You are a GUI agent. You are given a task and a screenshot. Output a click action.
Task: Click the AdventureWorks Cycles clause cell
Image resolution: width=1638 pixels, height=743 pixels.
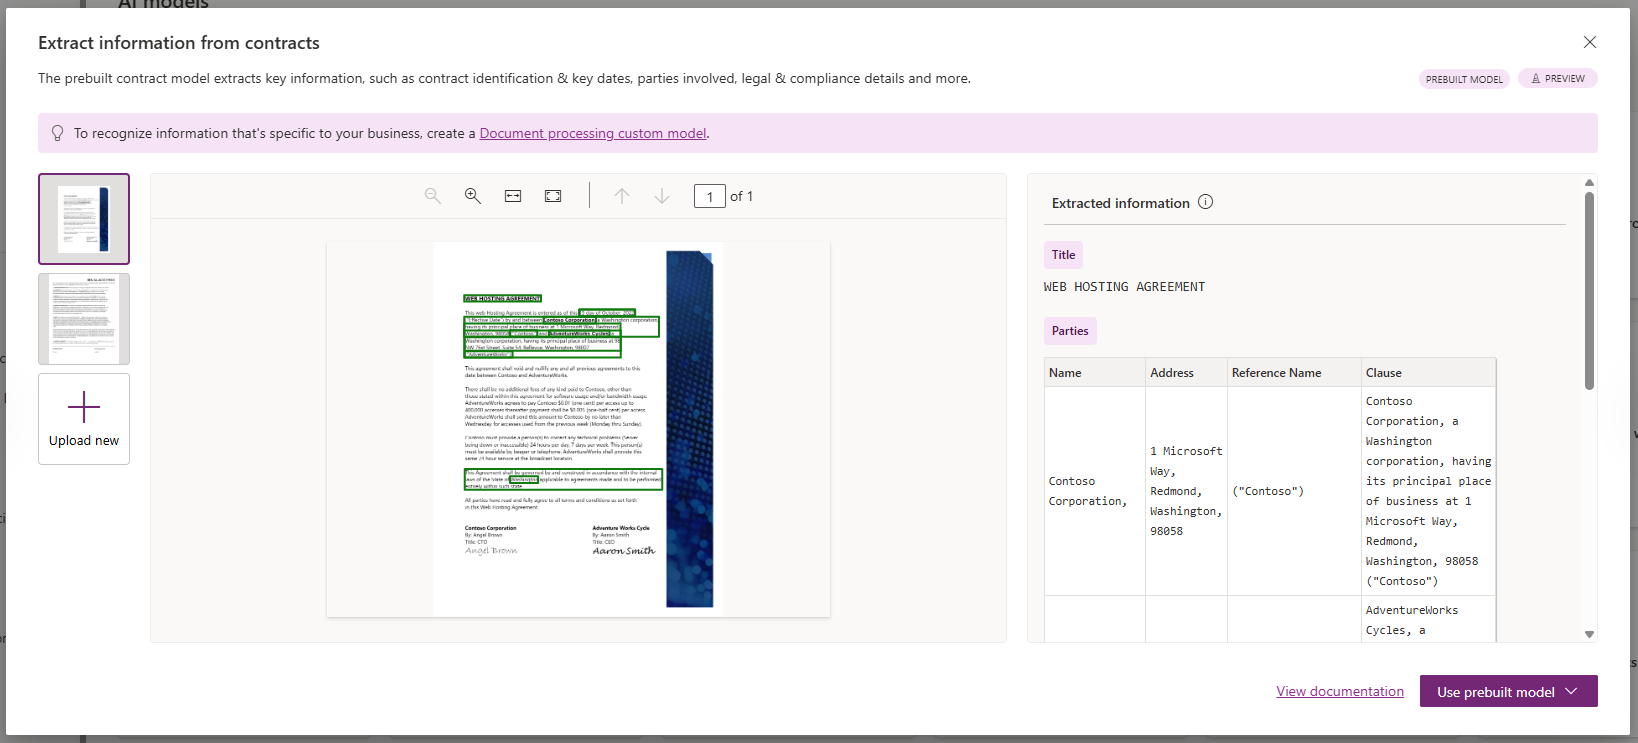1428,620
